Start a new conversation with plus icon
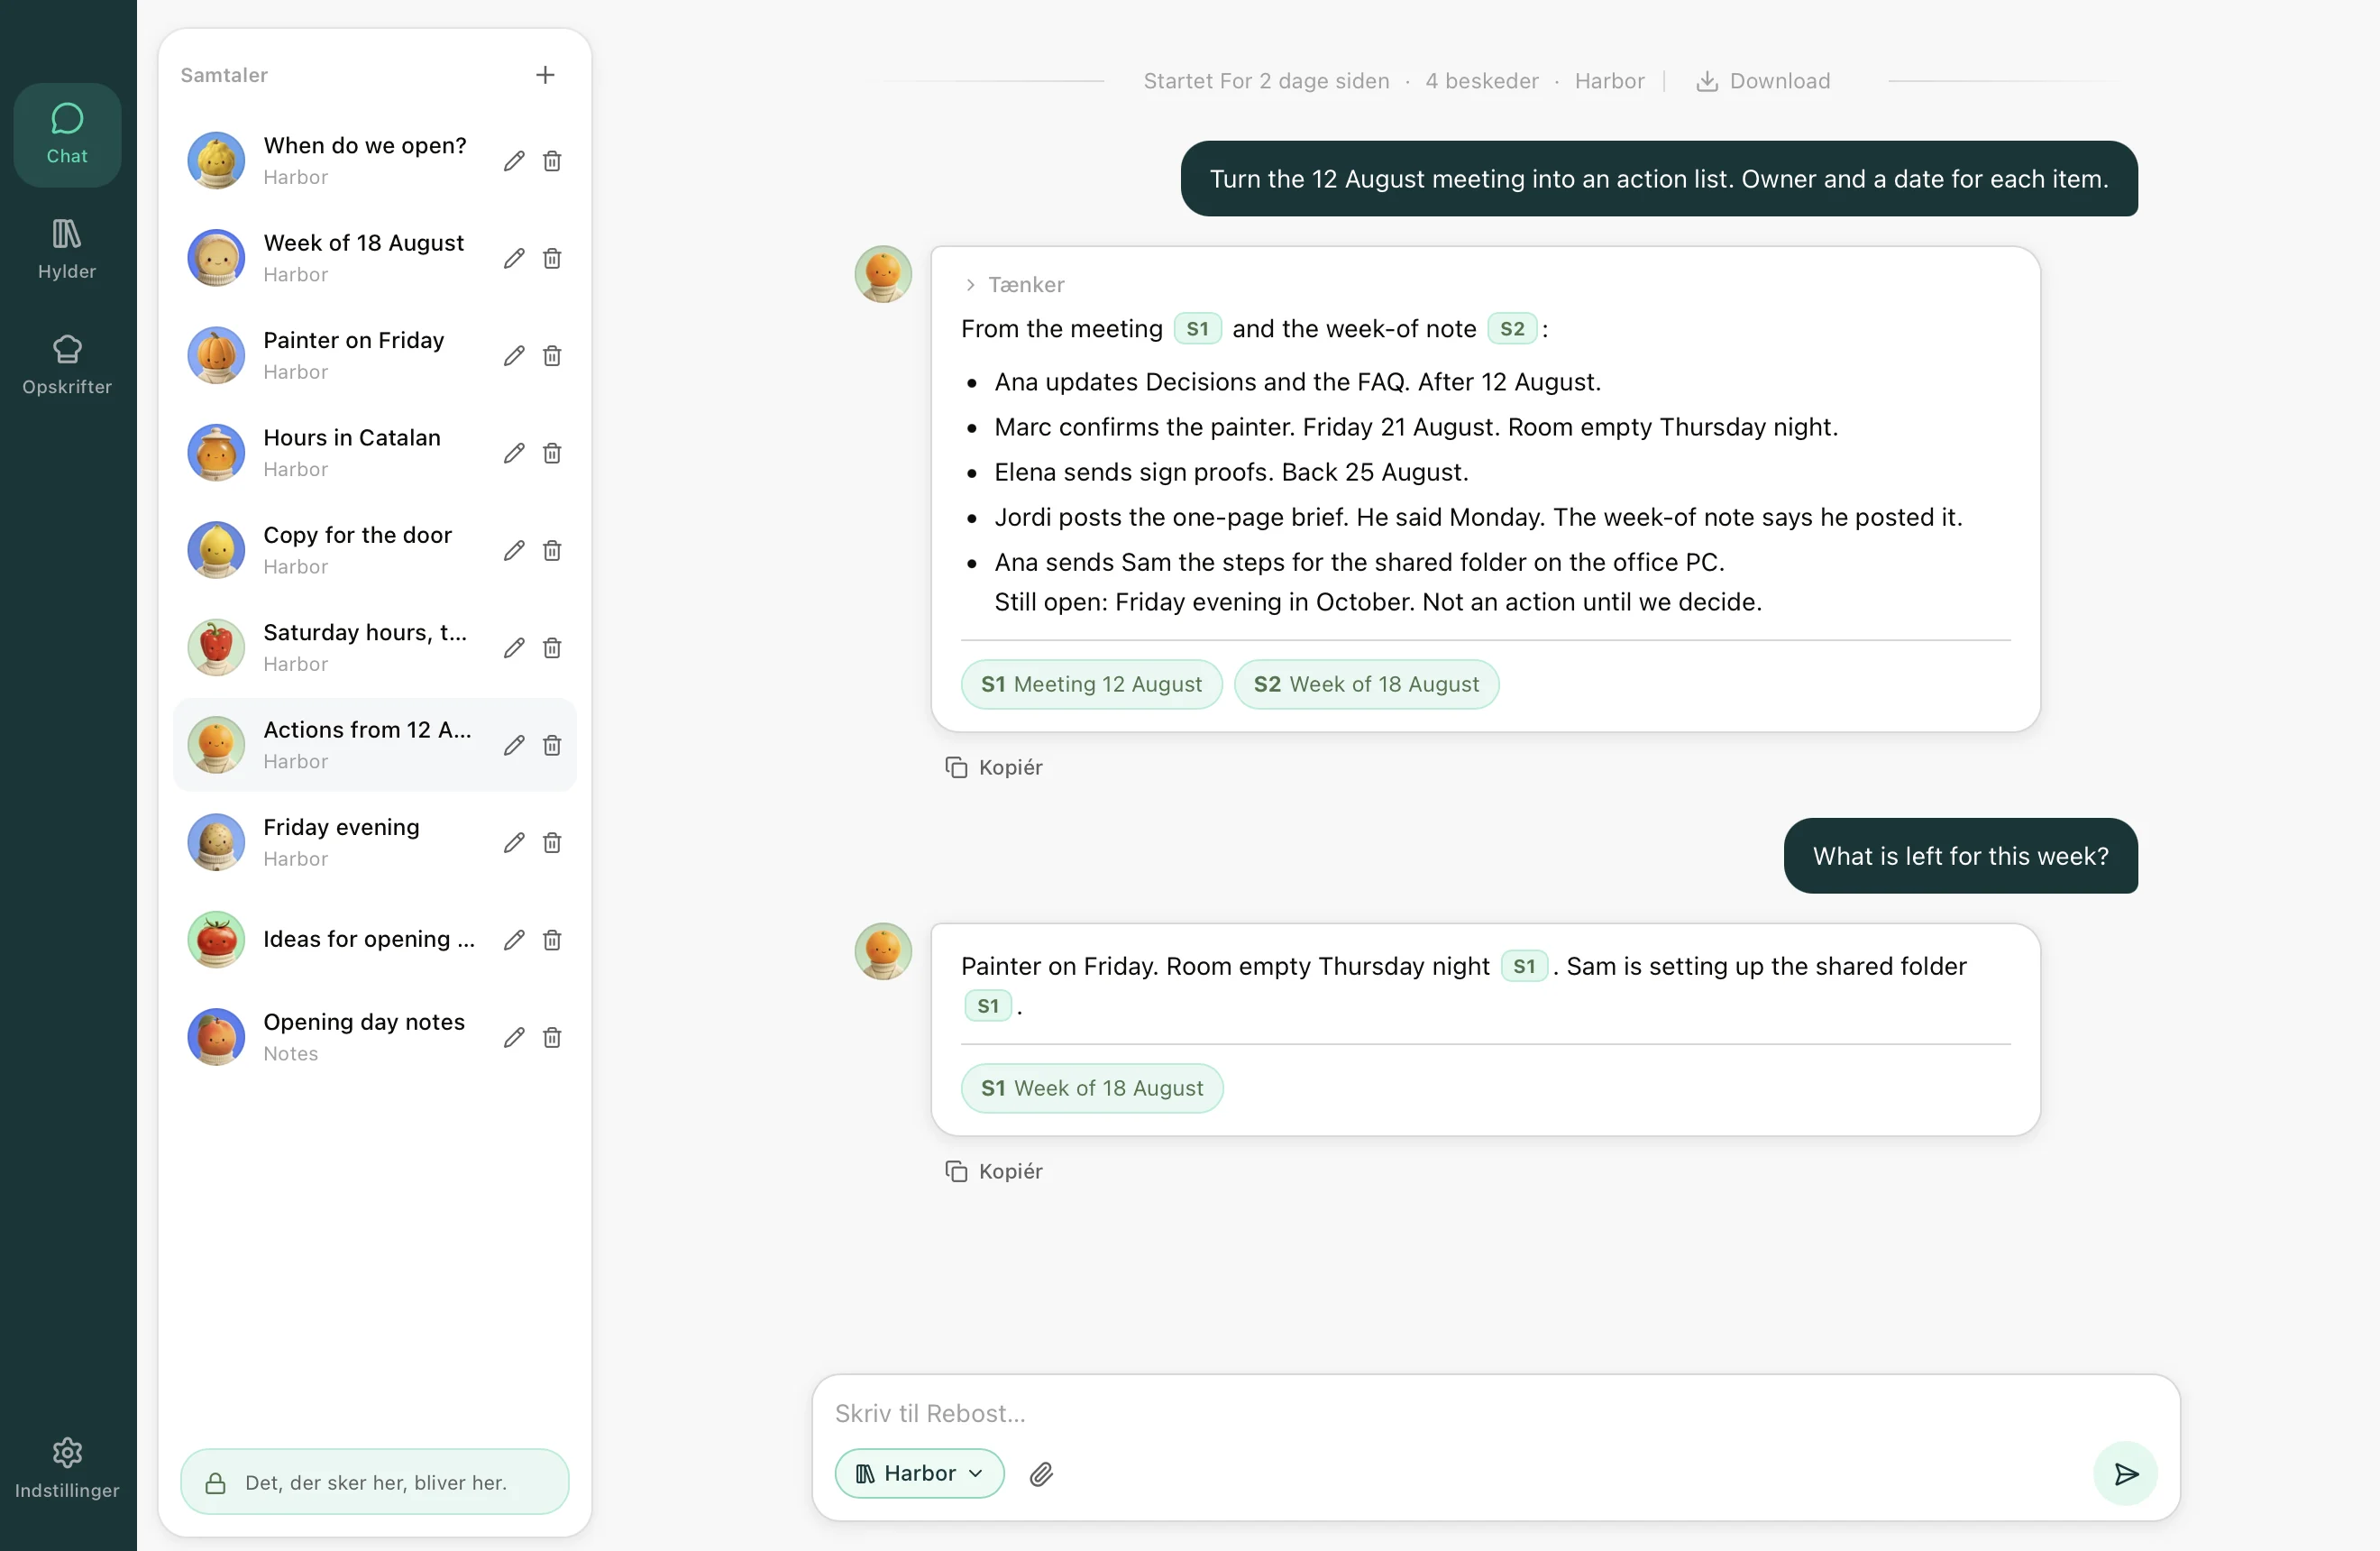2380x1551 pixels. tap(545, 75)
